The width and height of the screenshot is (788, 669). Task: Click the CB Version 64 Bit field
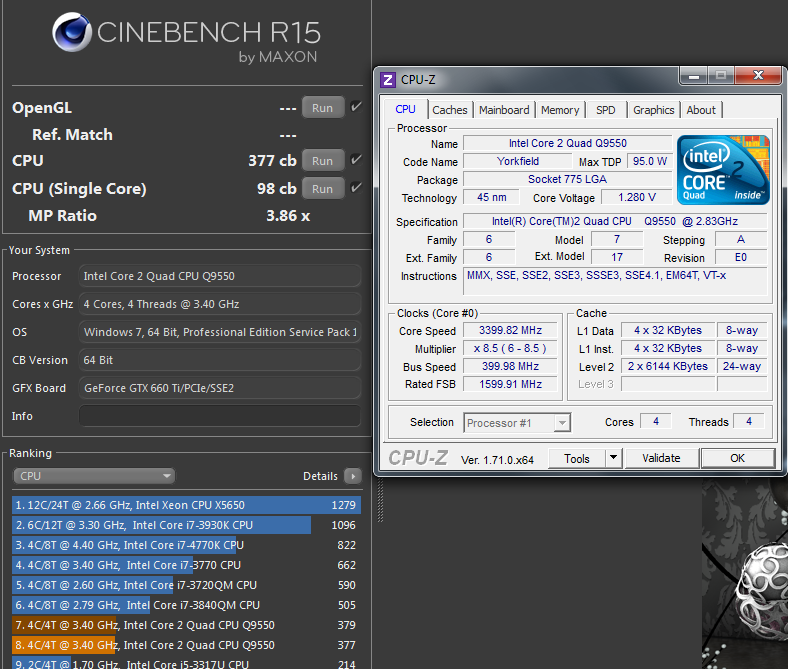pyautogui.click(x=220, y=360)
